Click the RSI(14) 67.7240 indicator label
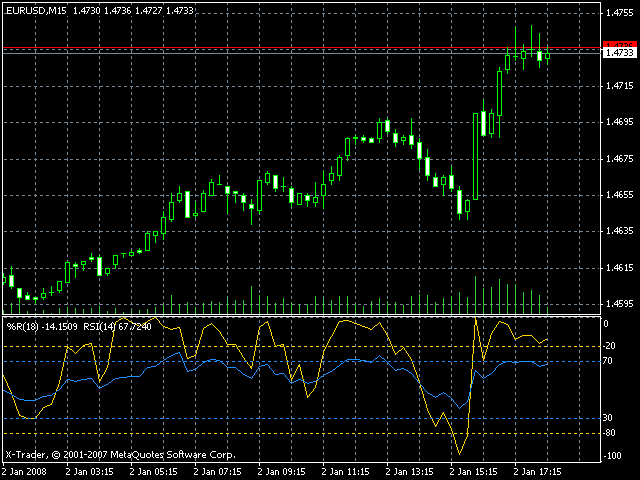Screen dimensions: 640x480 [118, 327]
